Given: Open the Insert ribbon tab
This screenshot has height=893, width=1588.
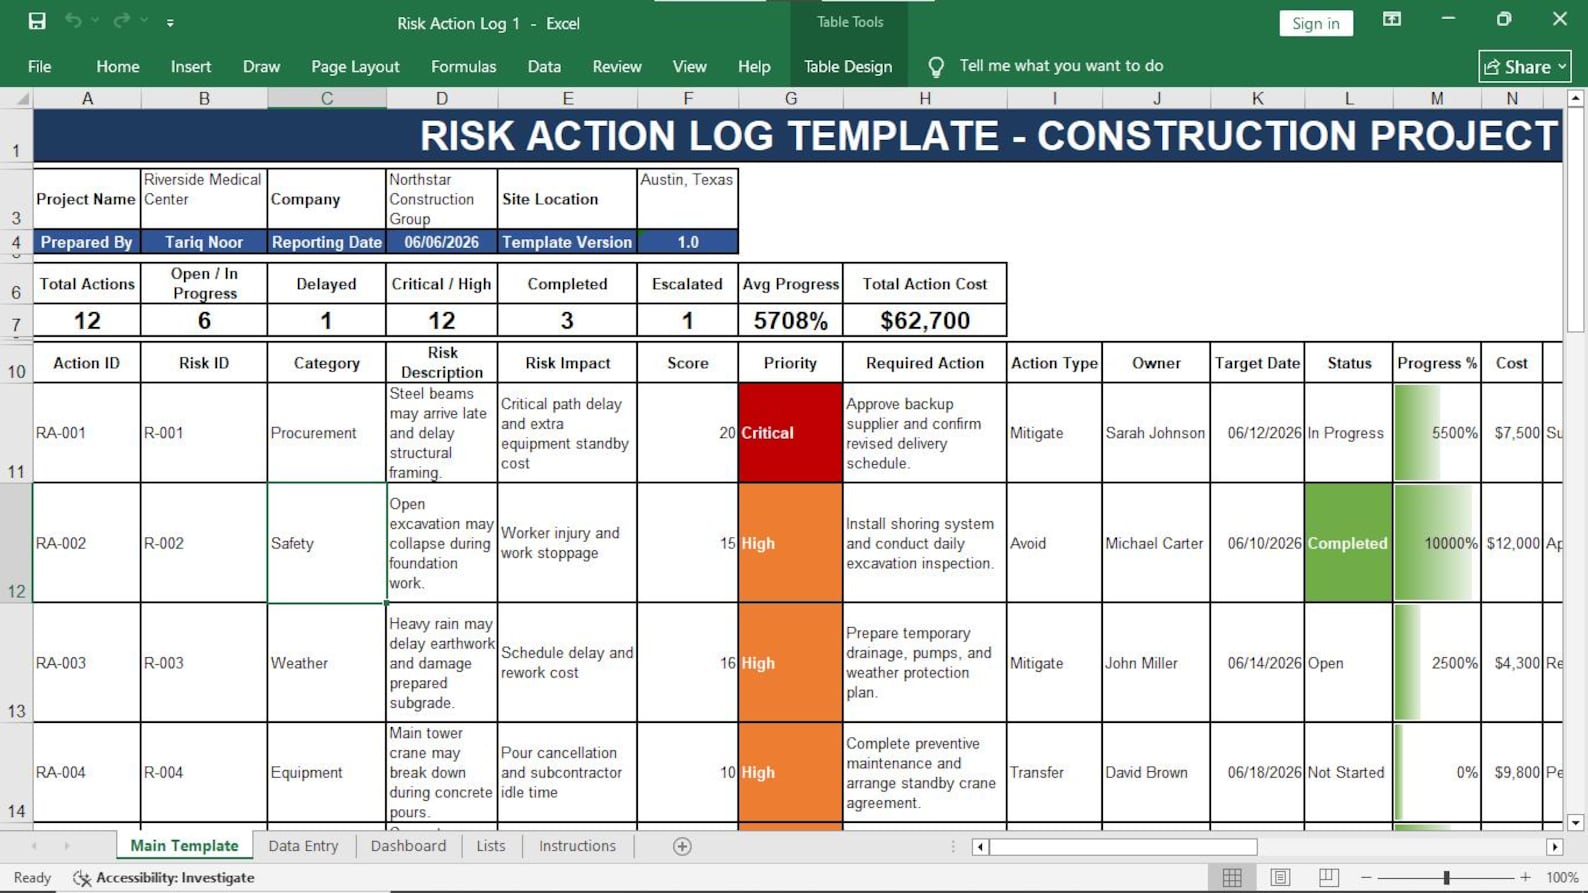Looking at the screenshot, I should tap(191, 66).
